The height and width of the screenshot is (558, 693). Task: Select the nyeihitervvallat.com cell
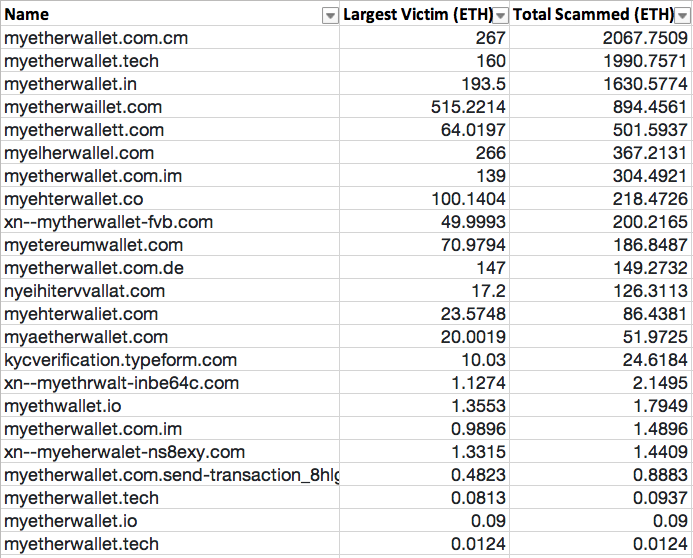coord(85,291)
